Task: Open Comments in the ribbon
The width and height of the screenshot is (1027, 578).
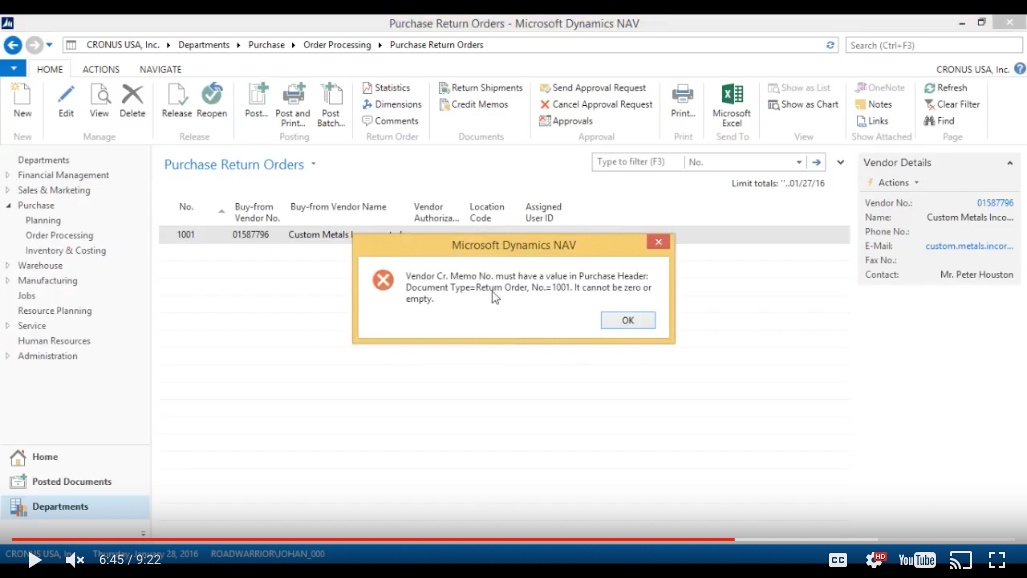Action: tap(390, 121)
